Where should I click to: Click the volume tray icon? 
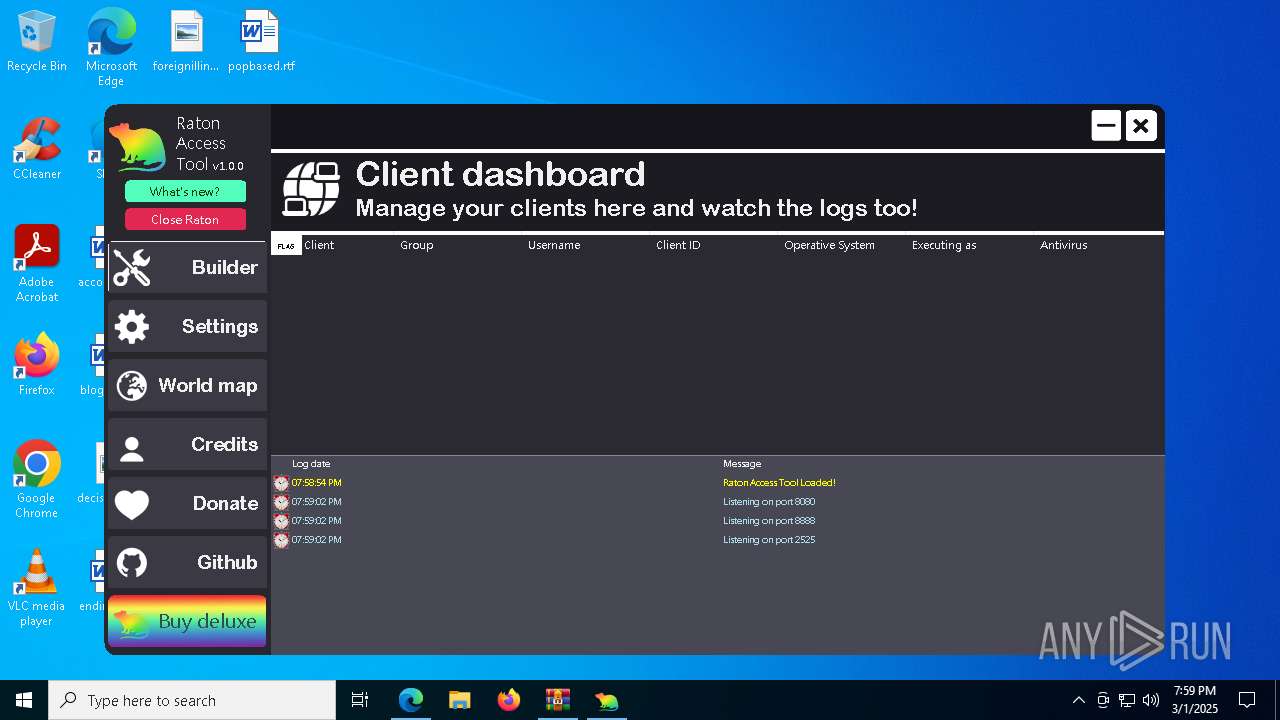tap(1151, 700)
